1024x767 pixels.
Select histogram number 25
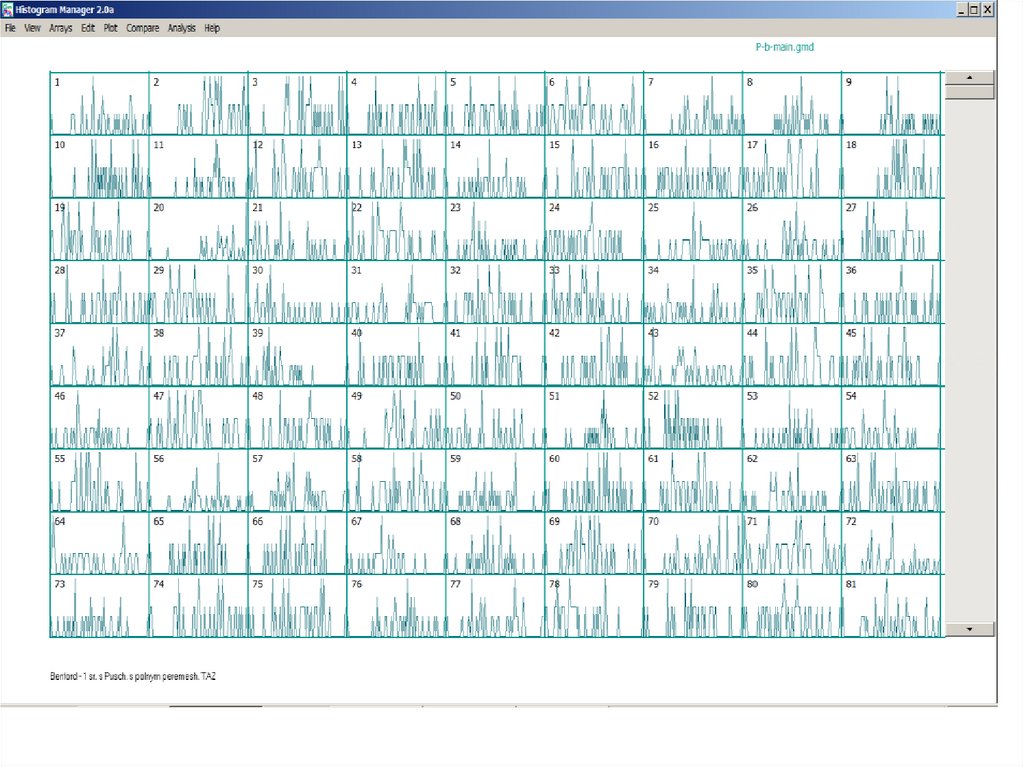tap(693, 230)
